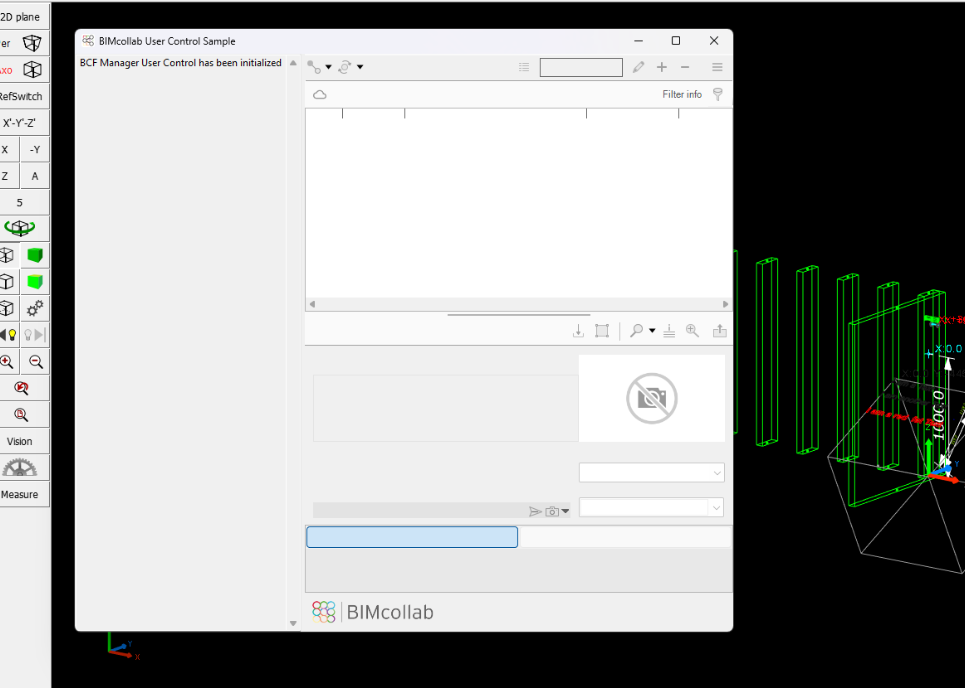Viewport: 965px width, 688px height.
Task: Click 'BCF Manager User Control has been initialized'
Action: point(180,63)
